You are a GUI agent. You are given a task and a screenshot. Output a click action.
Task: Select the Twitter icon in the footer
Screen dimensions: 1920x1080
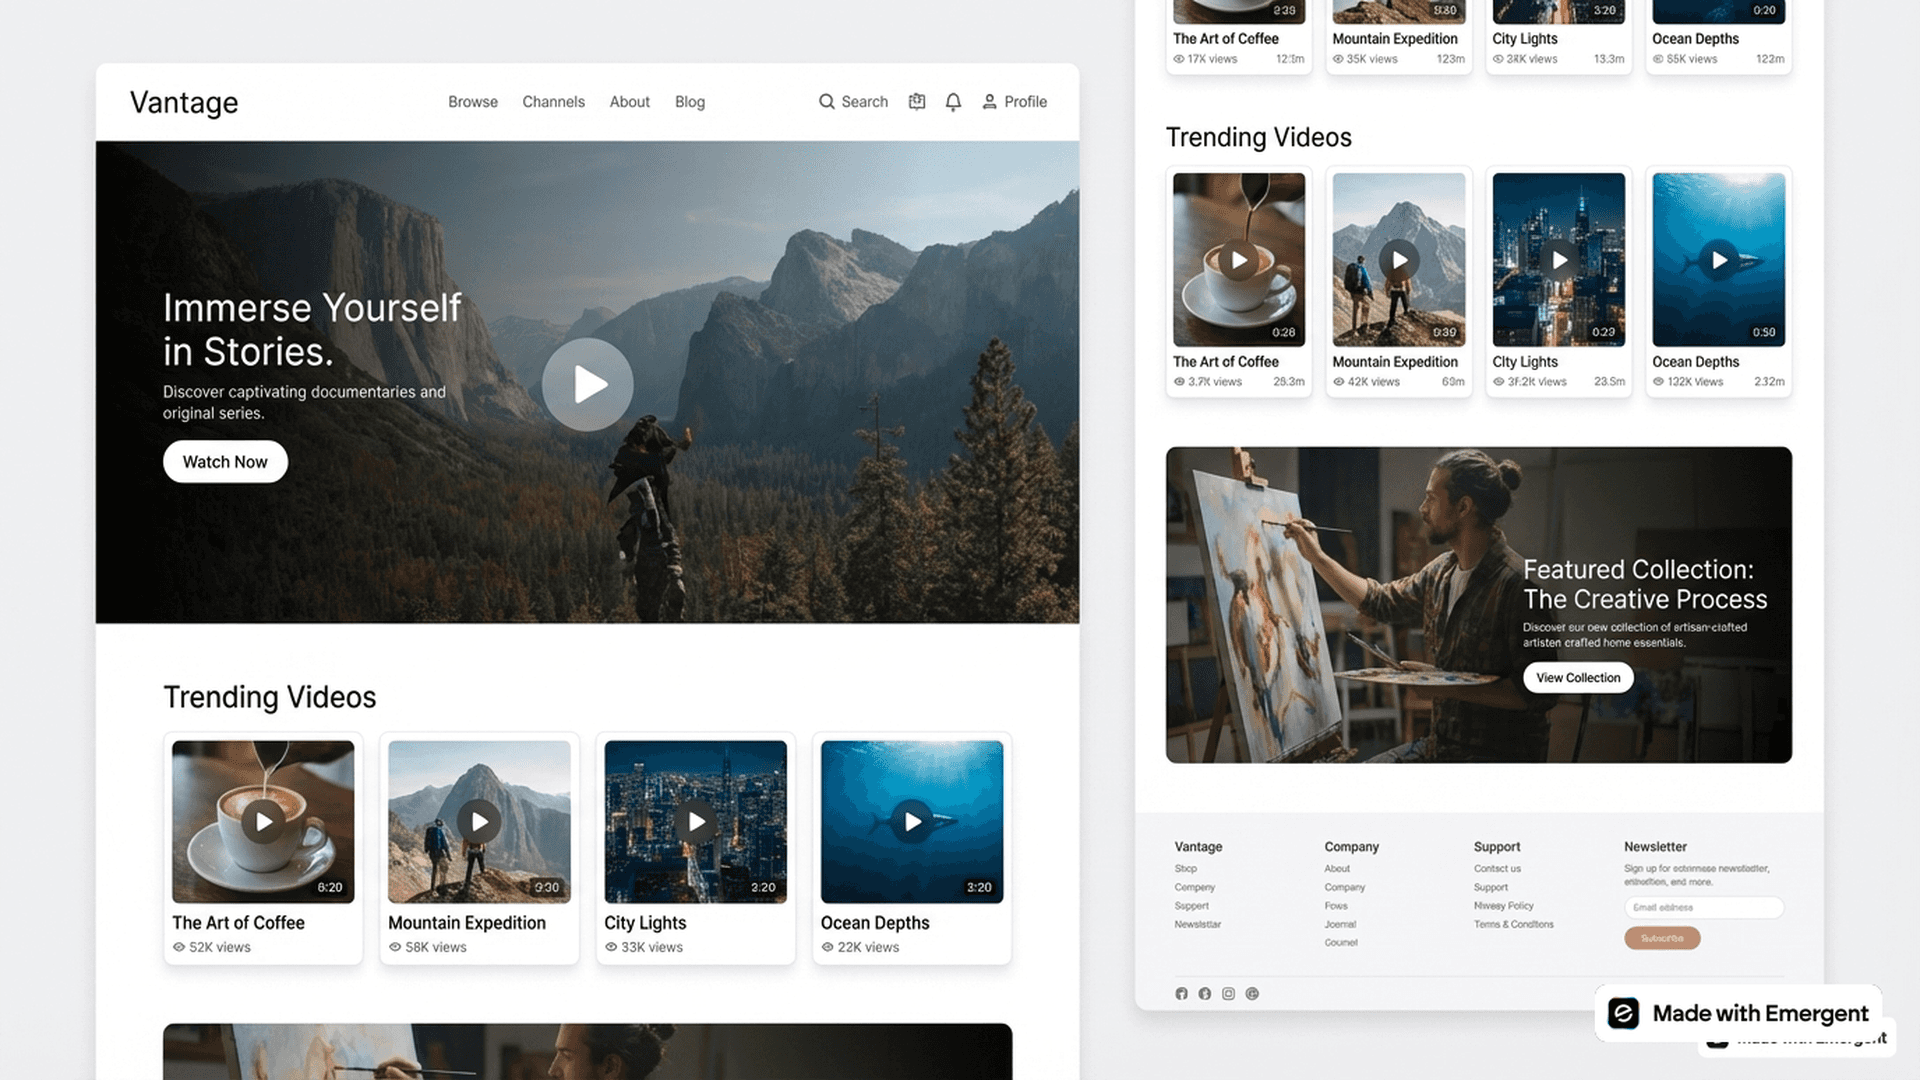[1204, 993]
